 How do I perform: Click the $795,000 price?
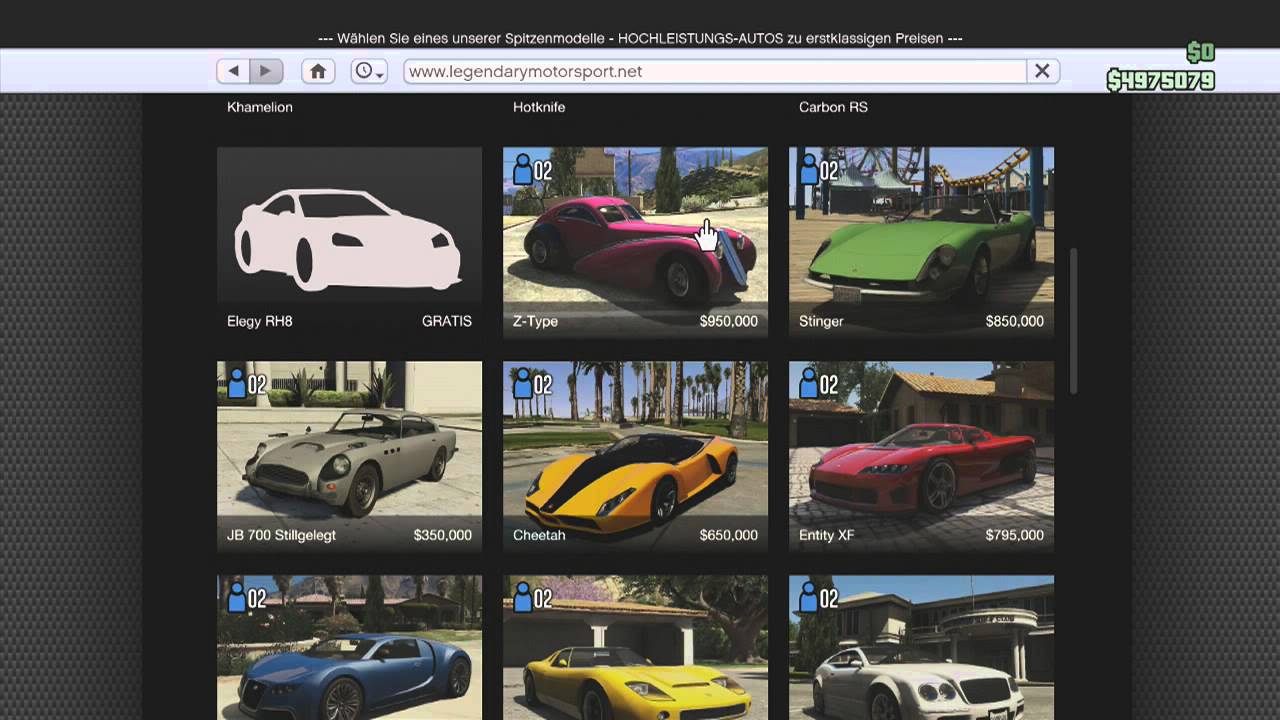tap(1015, 535)
